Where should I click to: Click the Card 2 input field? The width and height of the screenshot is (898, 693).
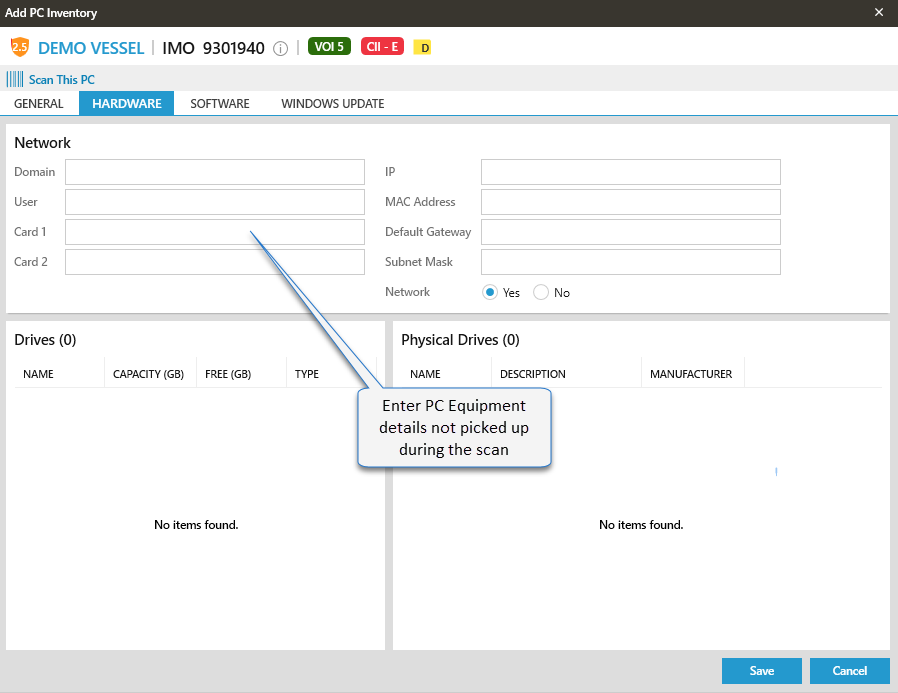coord(215,262)
